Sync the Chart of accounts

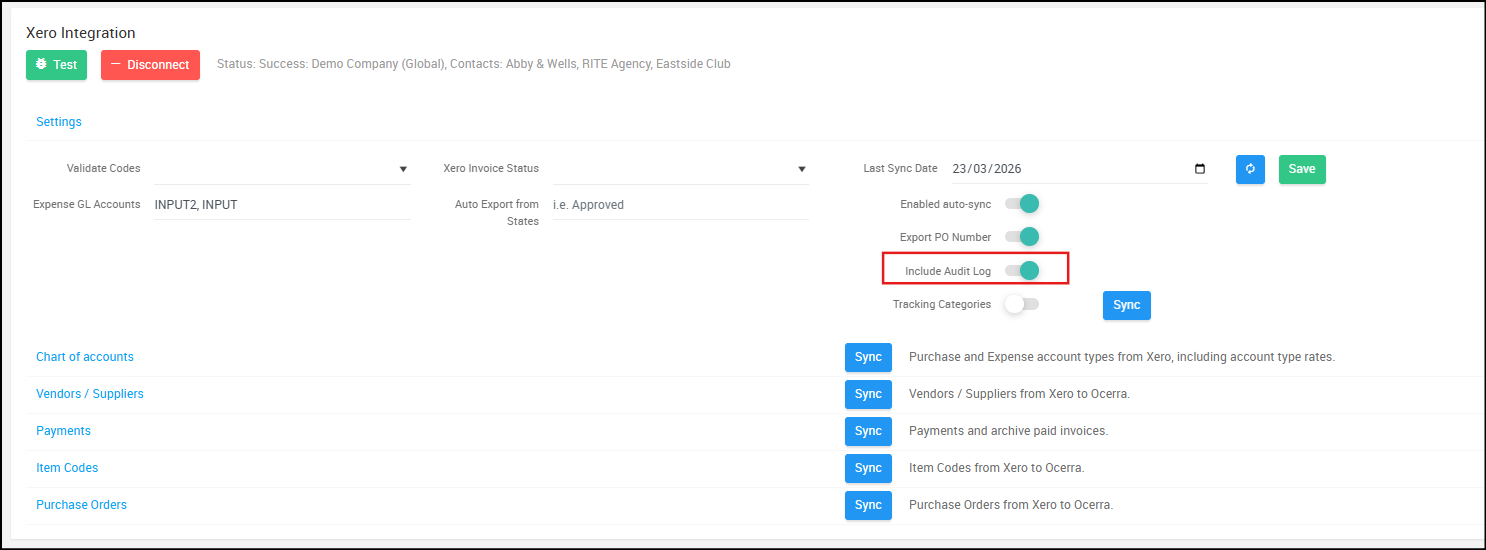coord(868,357)
